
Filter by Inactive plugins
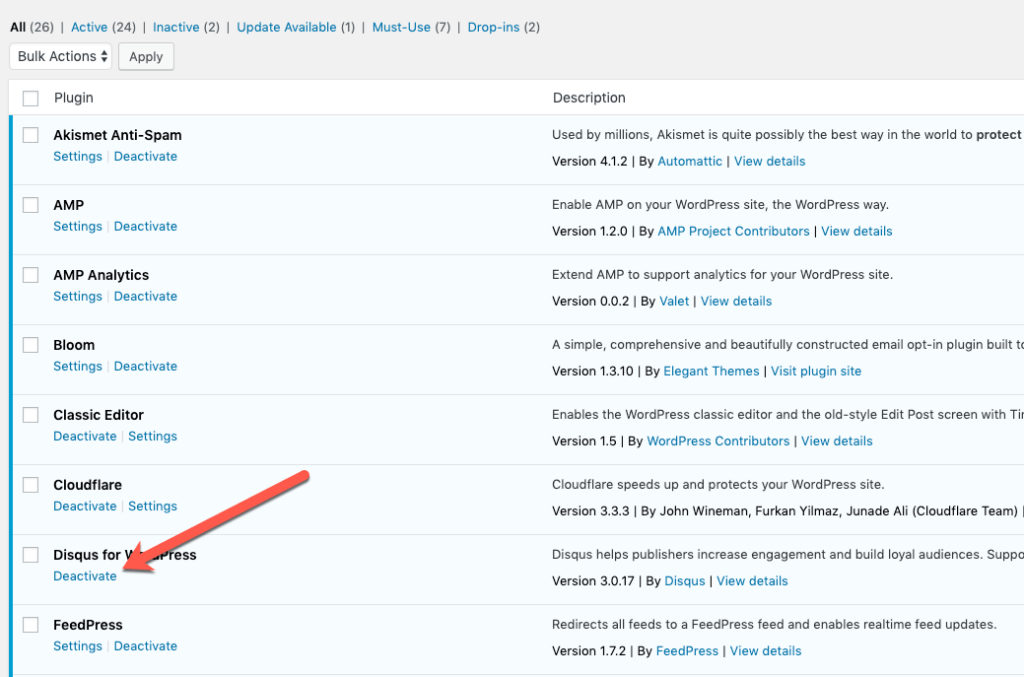(x=176, y=27)
